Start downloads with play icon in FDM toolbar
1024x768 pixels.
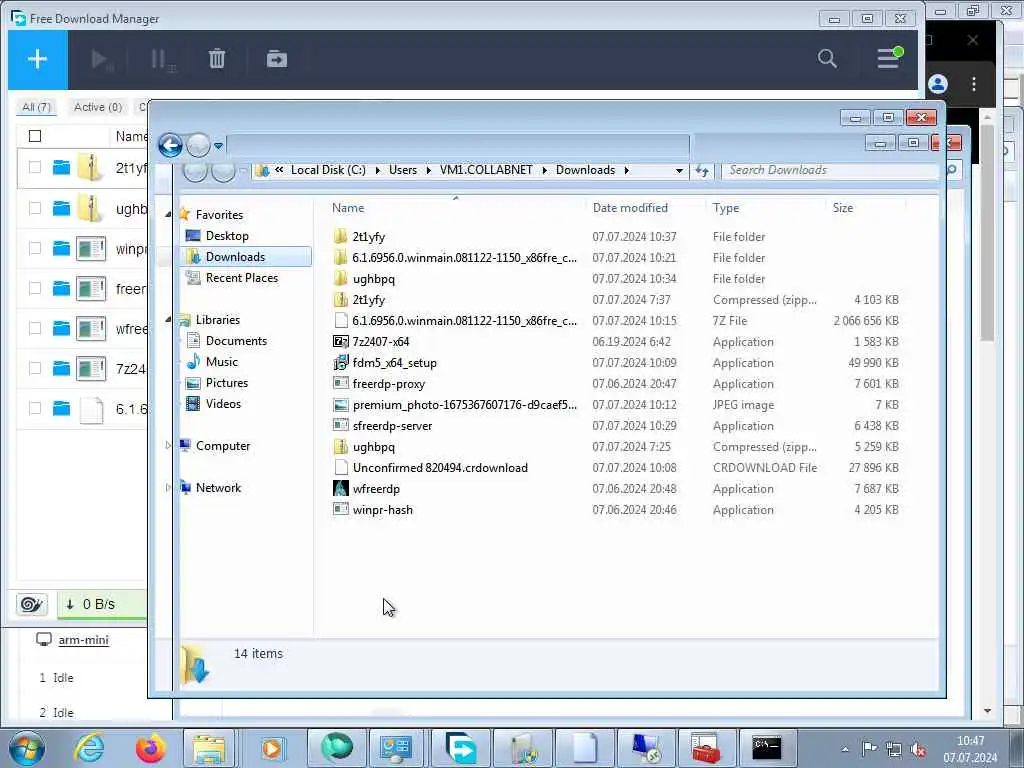tap(101, 59)
